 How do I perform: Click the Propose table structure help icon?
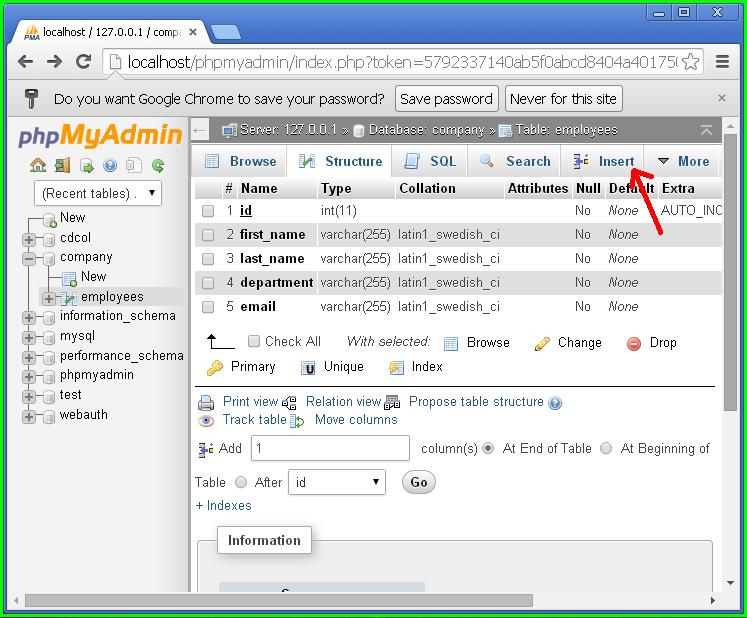pyautogui.click(x=555, y=403)
